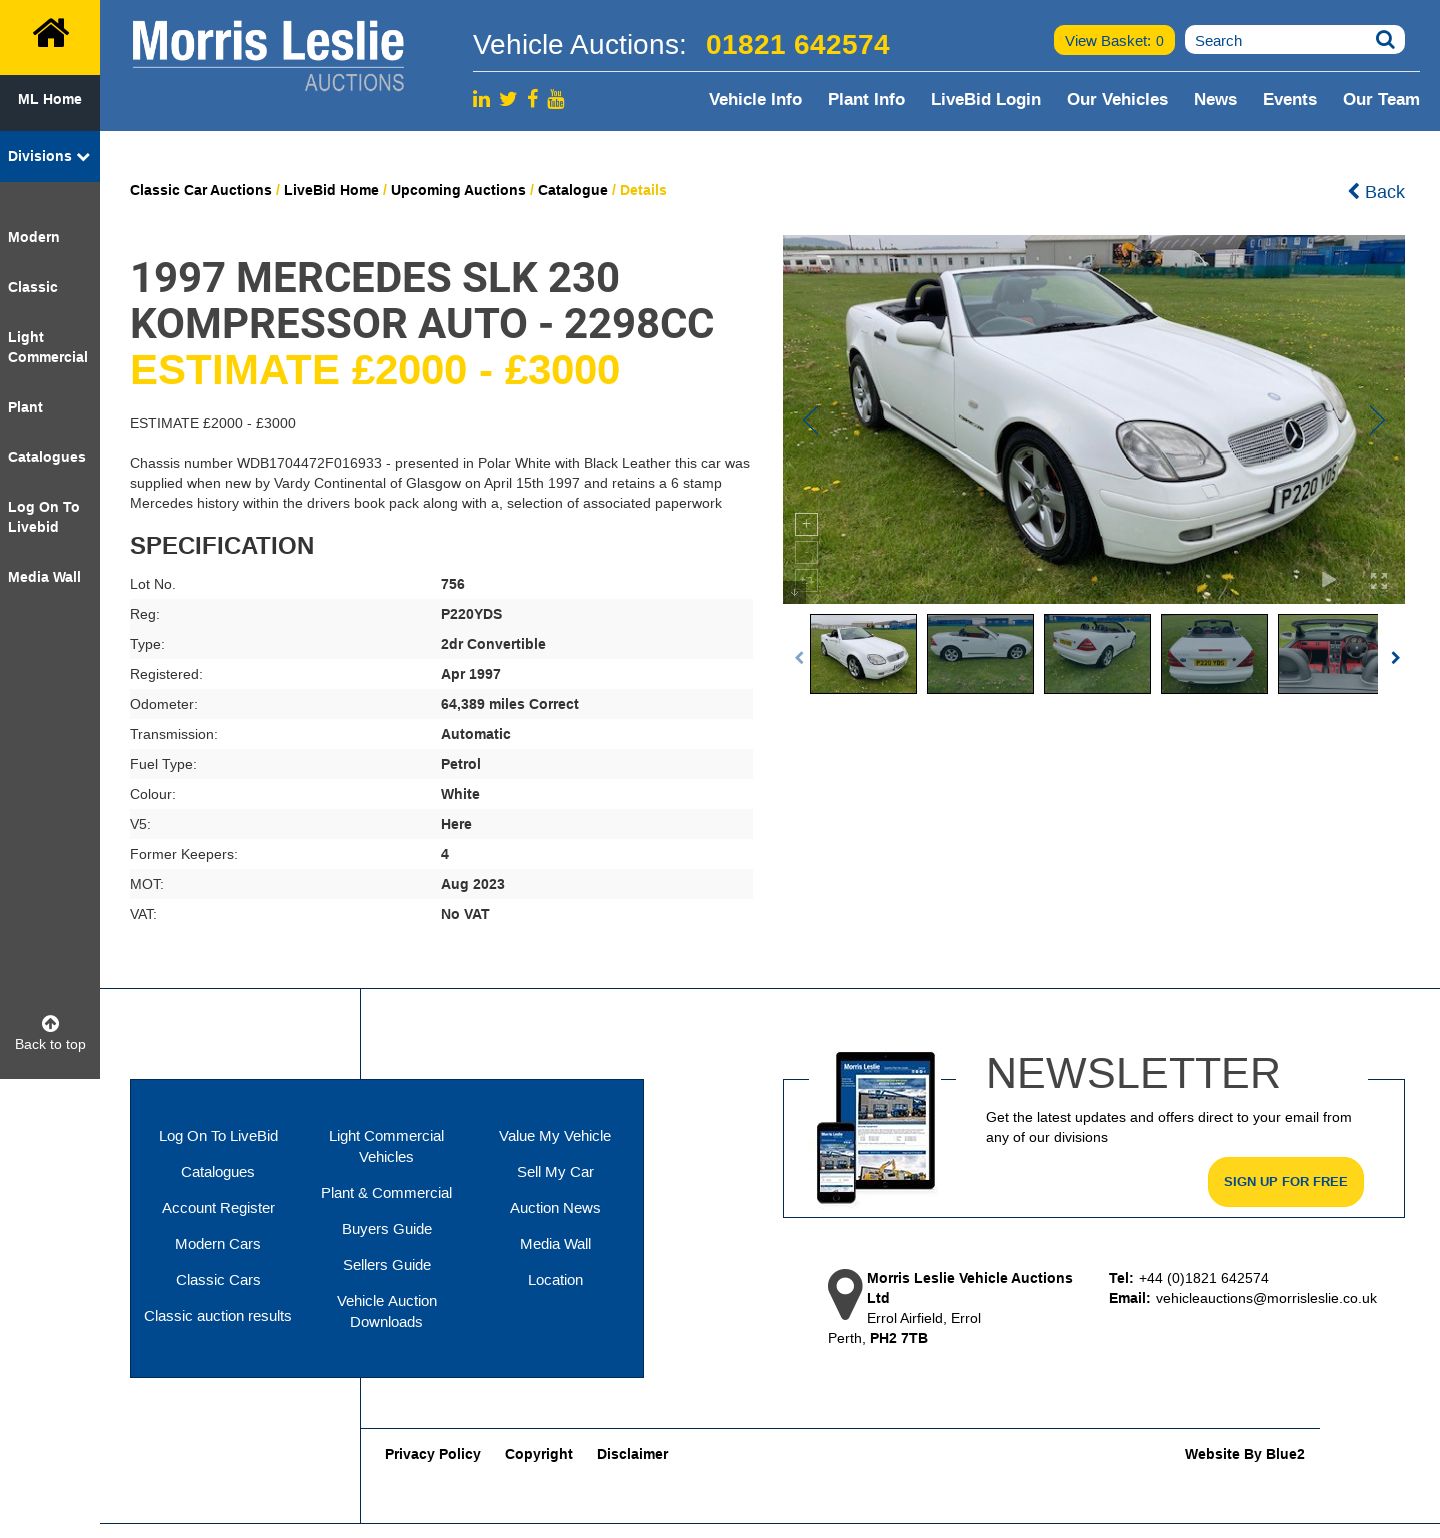Open the Facebook social icon
The height and width of the screenshot is (1538, 1440).
click(533, 98)
